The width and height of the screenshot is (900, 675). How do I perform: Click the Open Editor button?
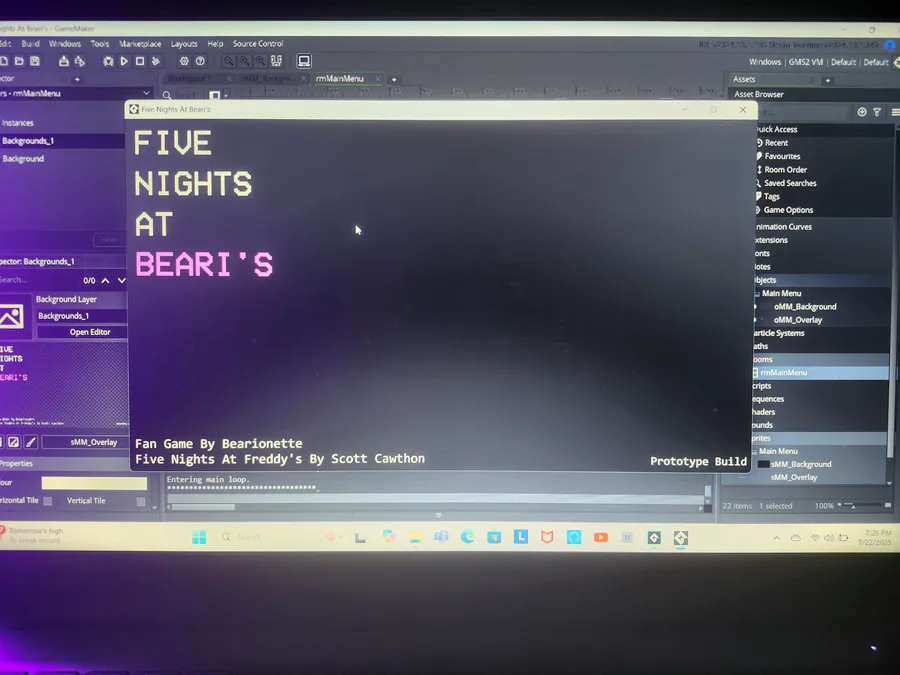tap(83, 332)
